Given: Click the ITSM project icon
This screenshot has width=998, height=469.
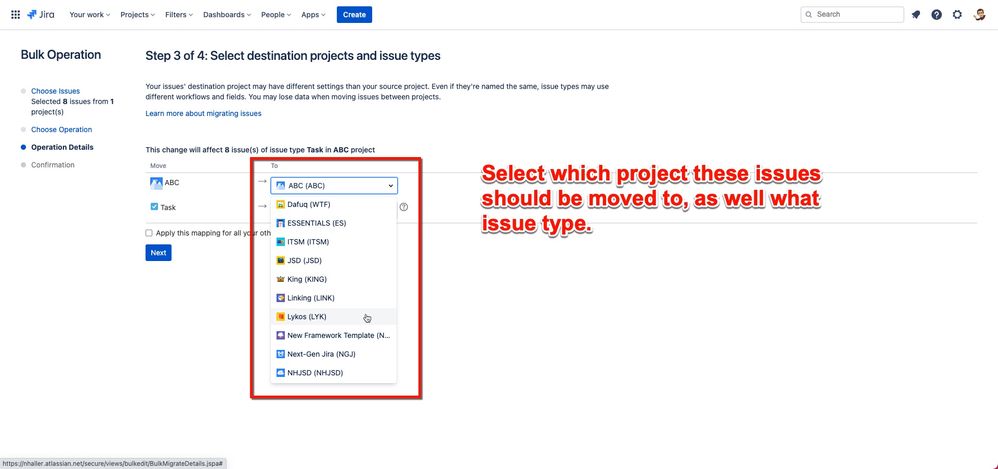Looking at the screenshot, I should [x=281, y=242].
